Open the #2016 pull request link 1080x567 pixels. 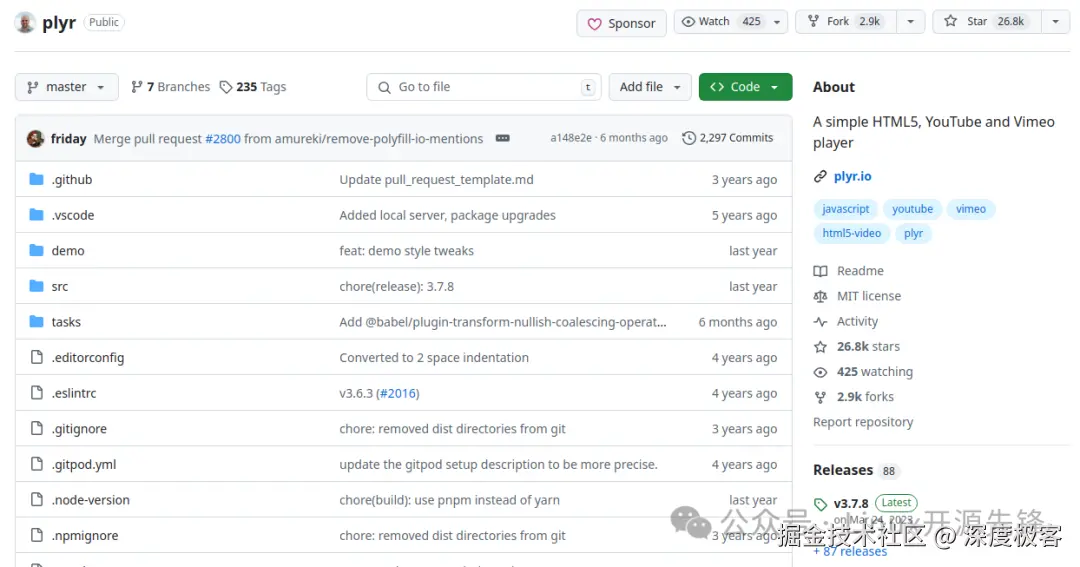(x=398, y=393)
